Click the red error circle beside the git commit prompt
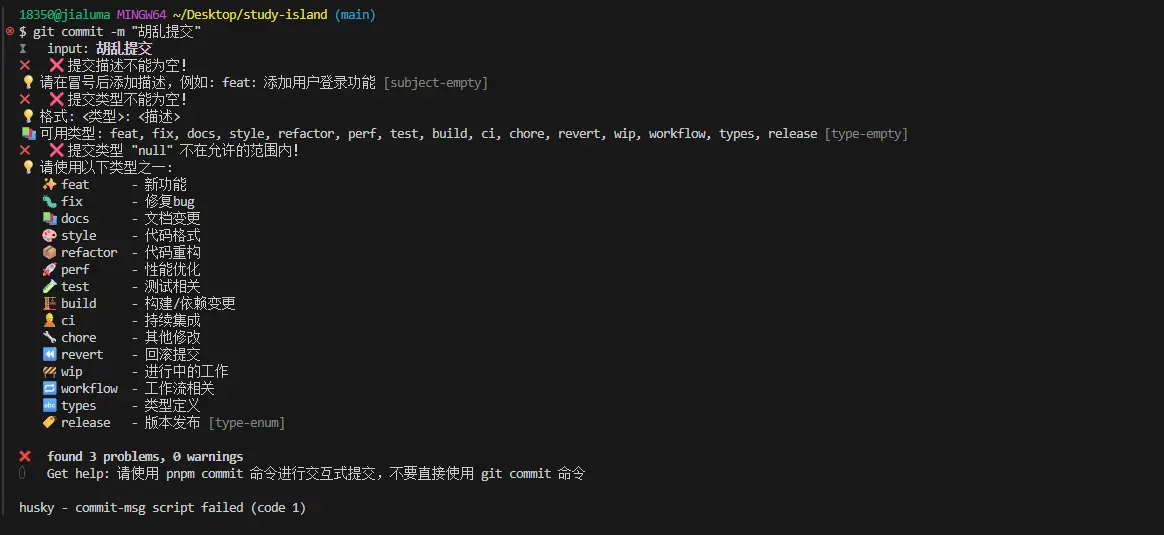The height and width of the screenshot is (535, 1164). coord(9,32)
